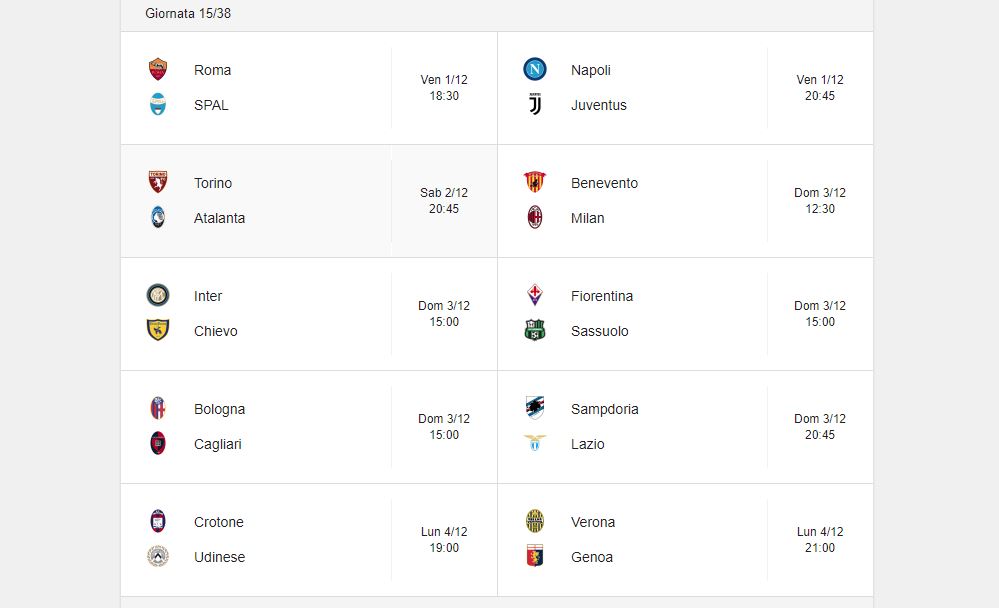Click the Genoa club badge

point(535,556)
